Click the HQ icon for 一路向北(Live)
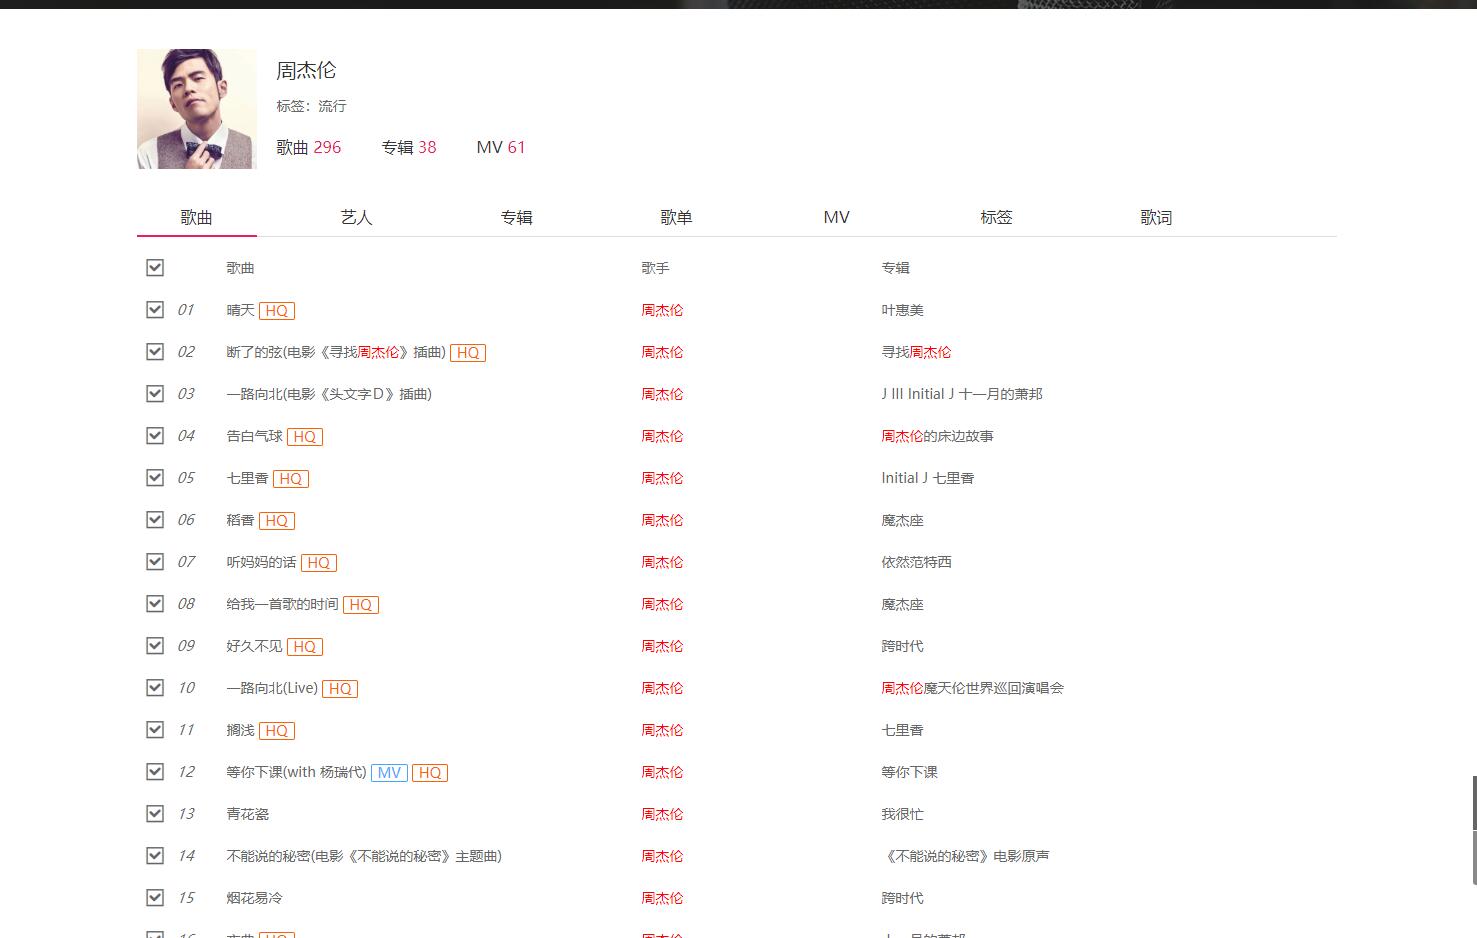 [340, 688]
